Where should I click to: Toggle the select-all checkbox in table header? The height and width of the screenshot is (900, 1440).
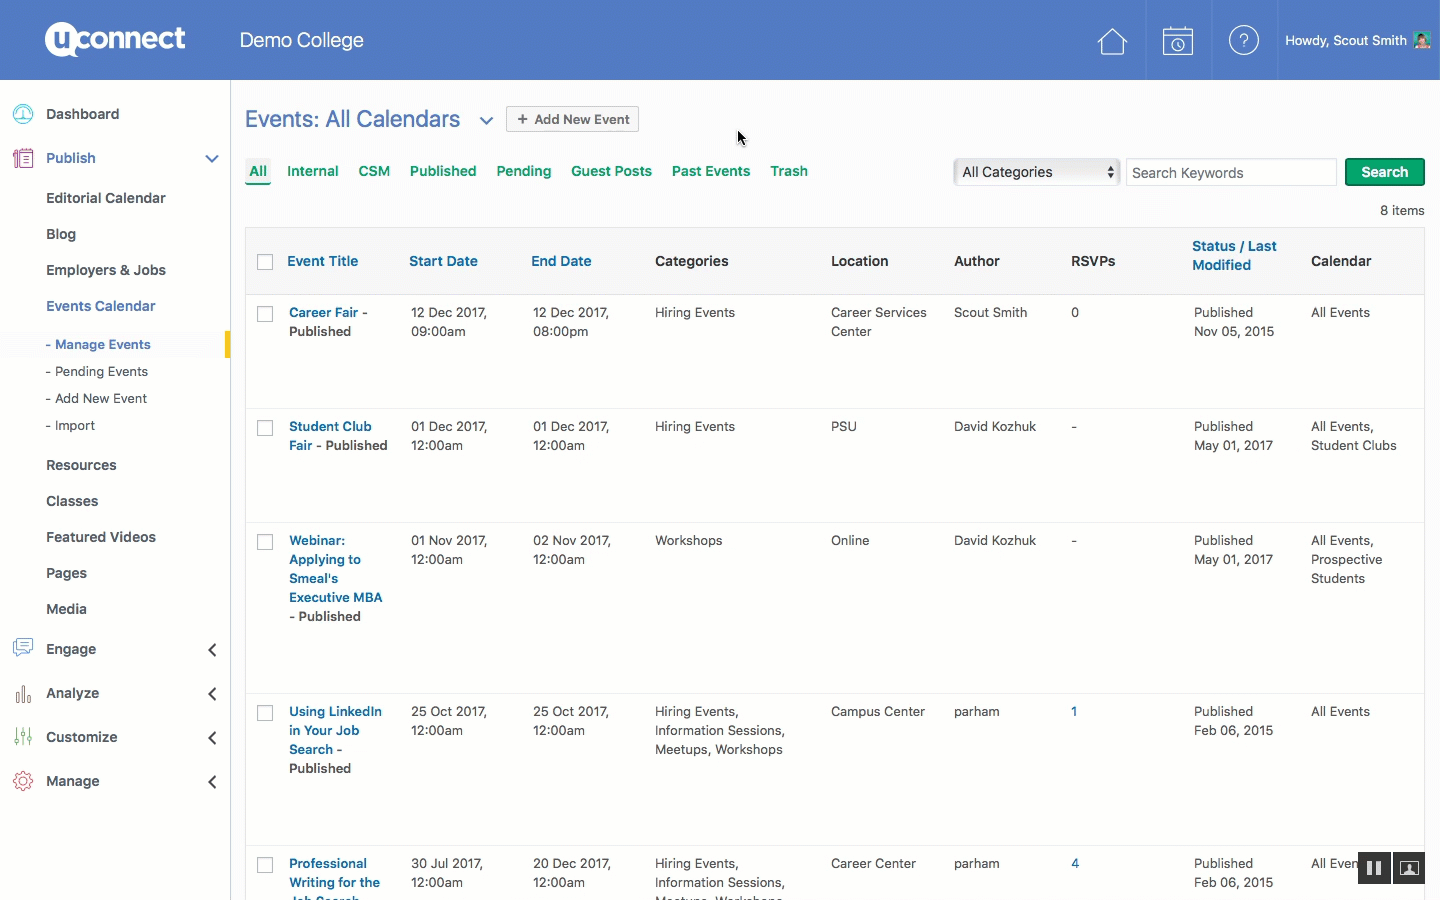pos(265,262)
